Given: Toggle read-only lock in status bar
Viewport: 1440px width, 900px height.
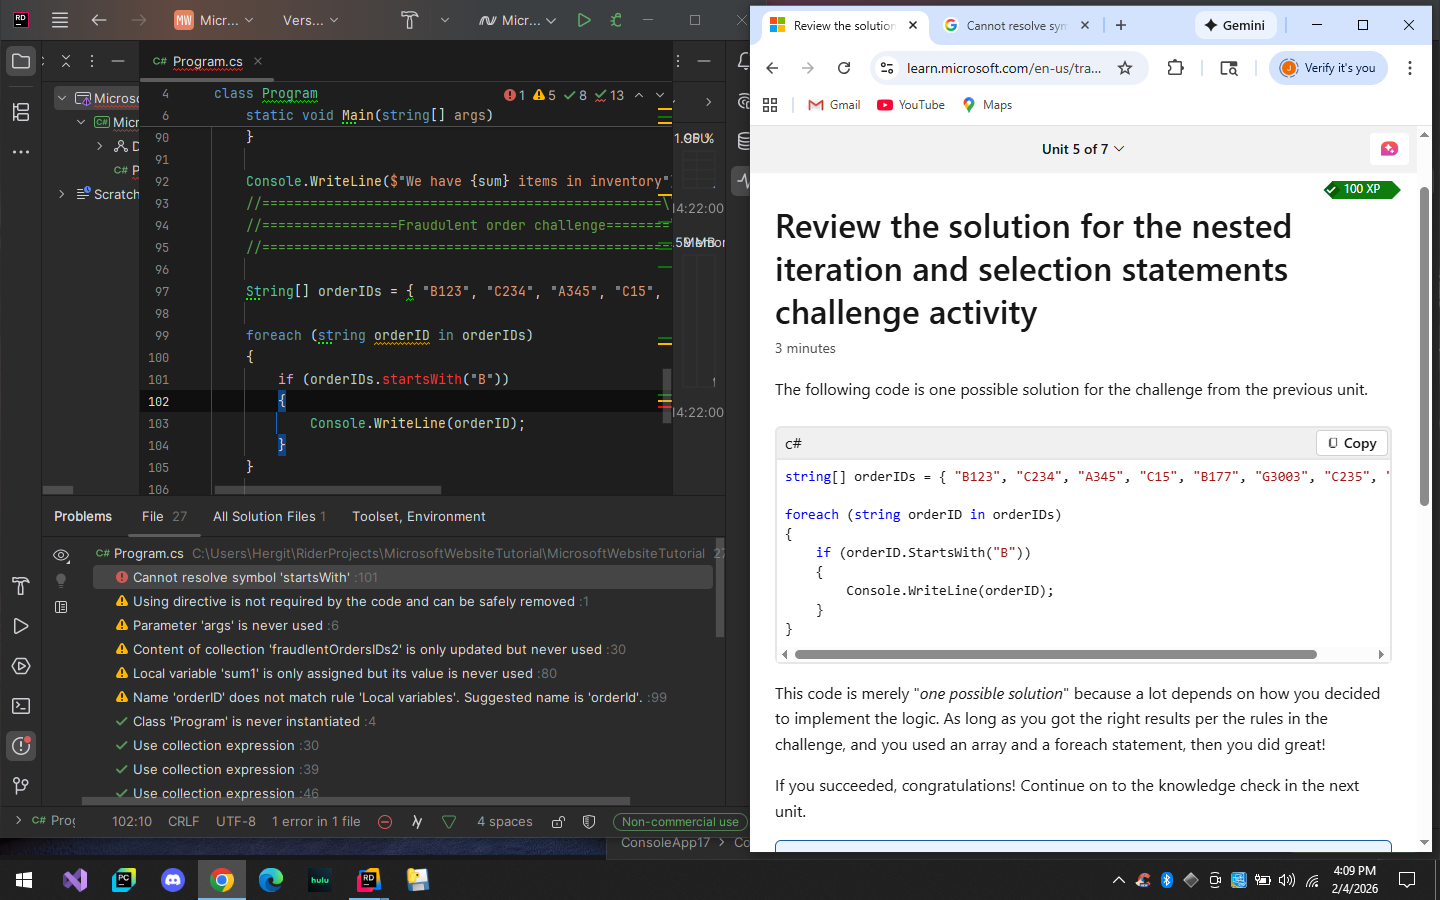Looking at the screenshot, I should coord(558,822).
